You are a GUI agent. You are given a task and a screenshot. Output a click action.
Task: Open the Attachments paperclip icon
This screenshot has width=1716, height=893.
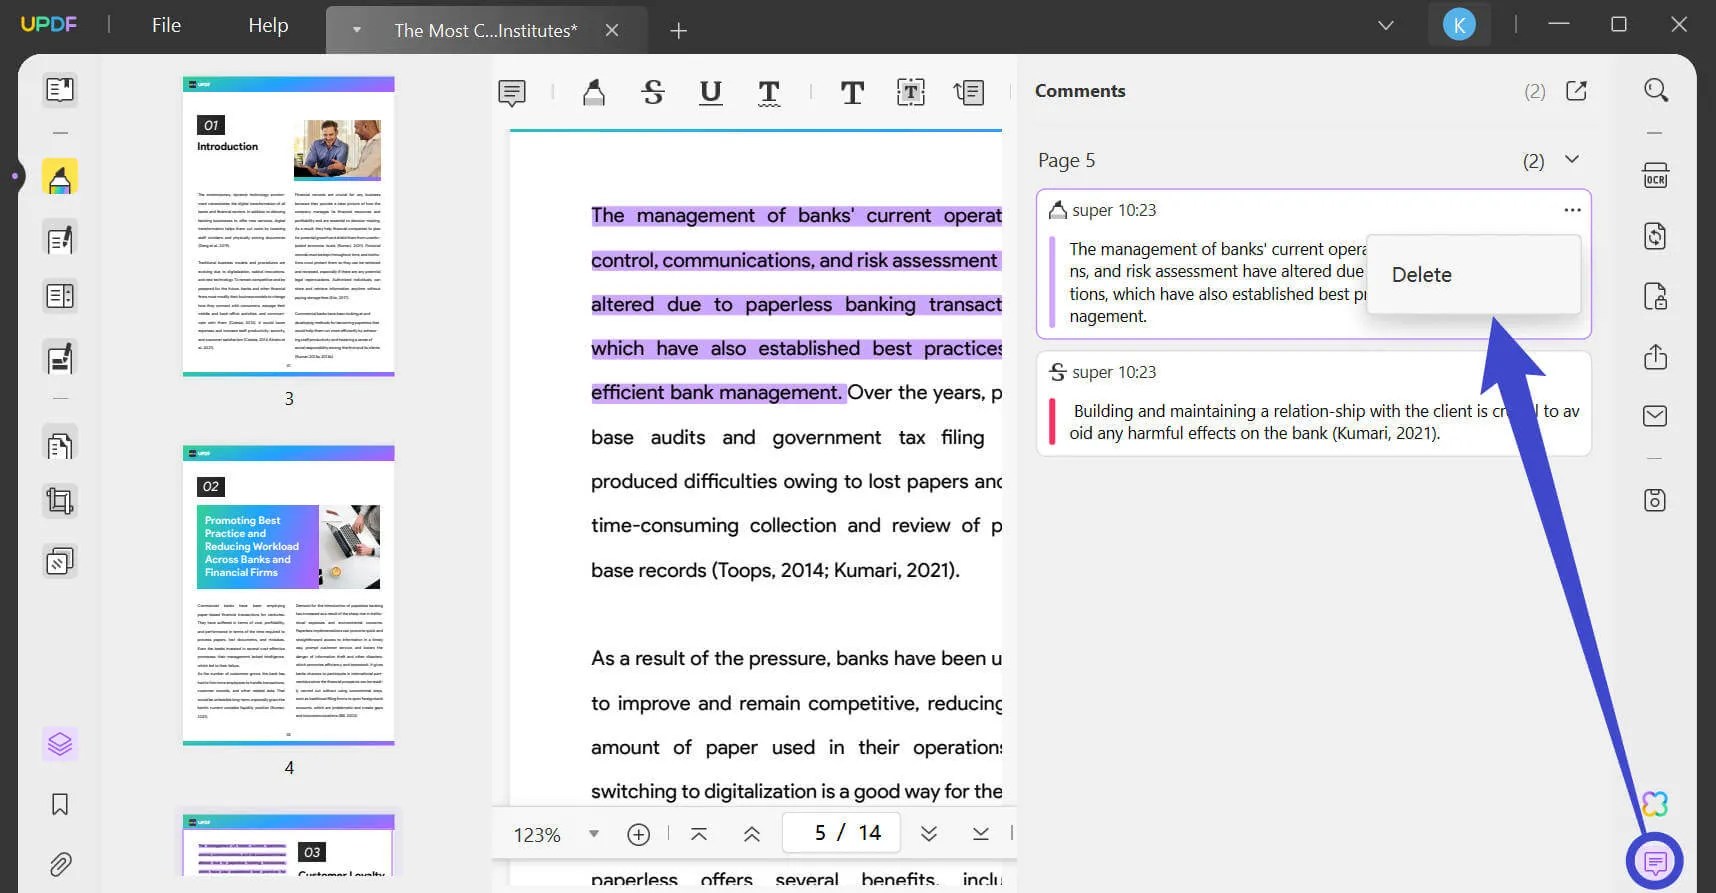point(60,864)
